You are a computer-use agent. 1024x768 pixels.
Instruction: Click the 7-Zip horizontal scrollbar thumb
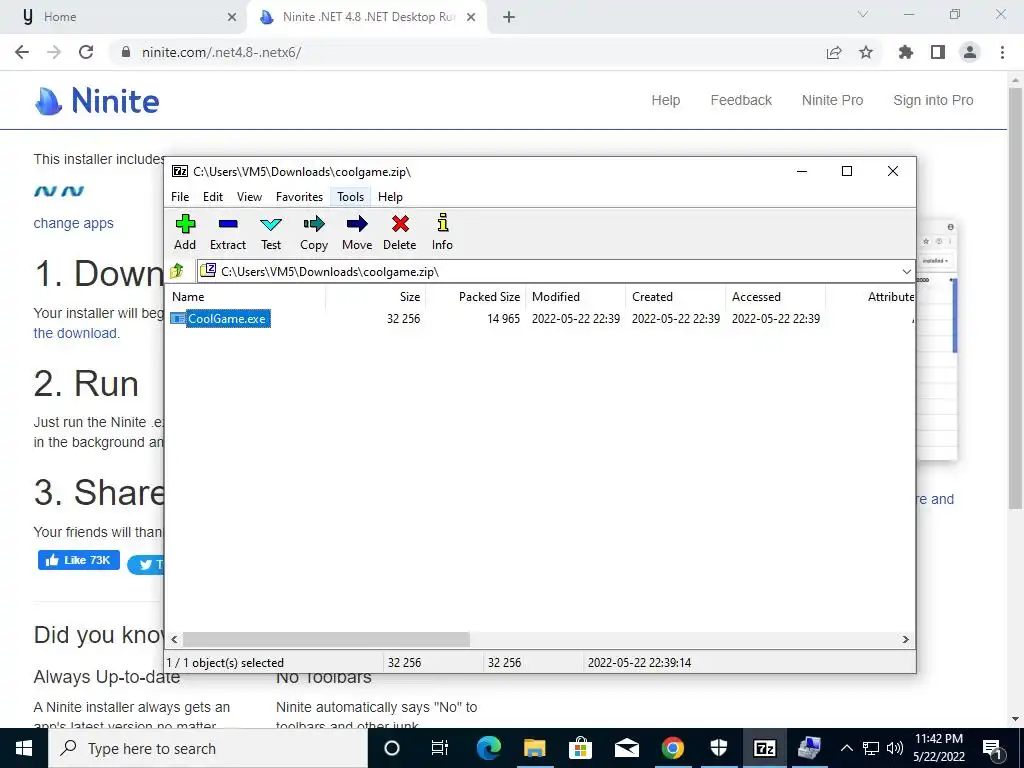pyautogui.click(x=326, y=639)
